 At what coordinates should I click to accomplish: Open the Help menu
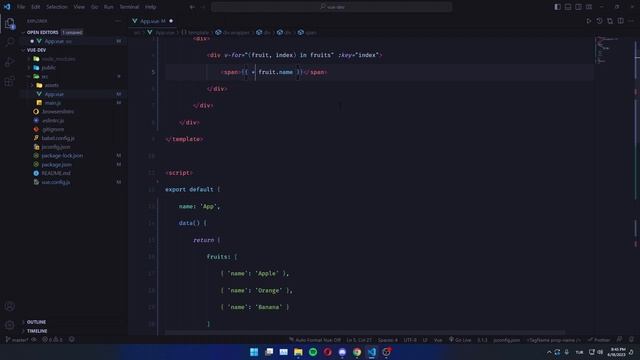click(x=151, y=7)
